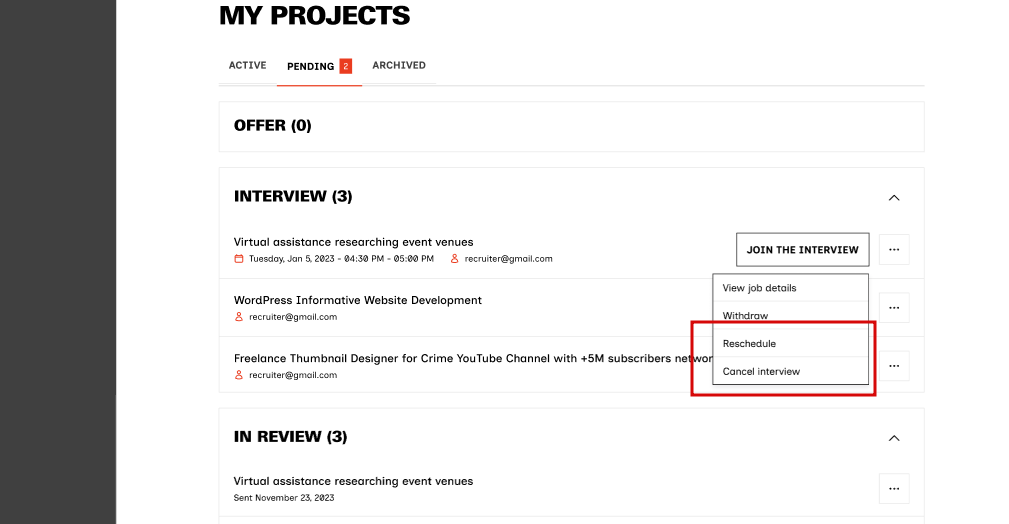The image size is (1009, 524).
Task: Click the calendar icon beside the interview date
Action: tap(239, 259)
